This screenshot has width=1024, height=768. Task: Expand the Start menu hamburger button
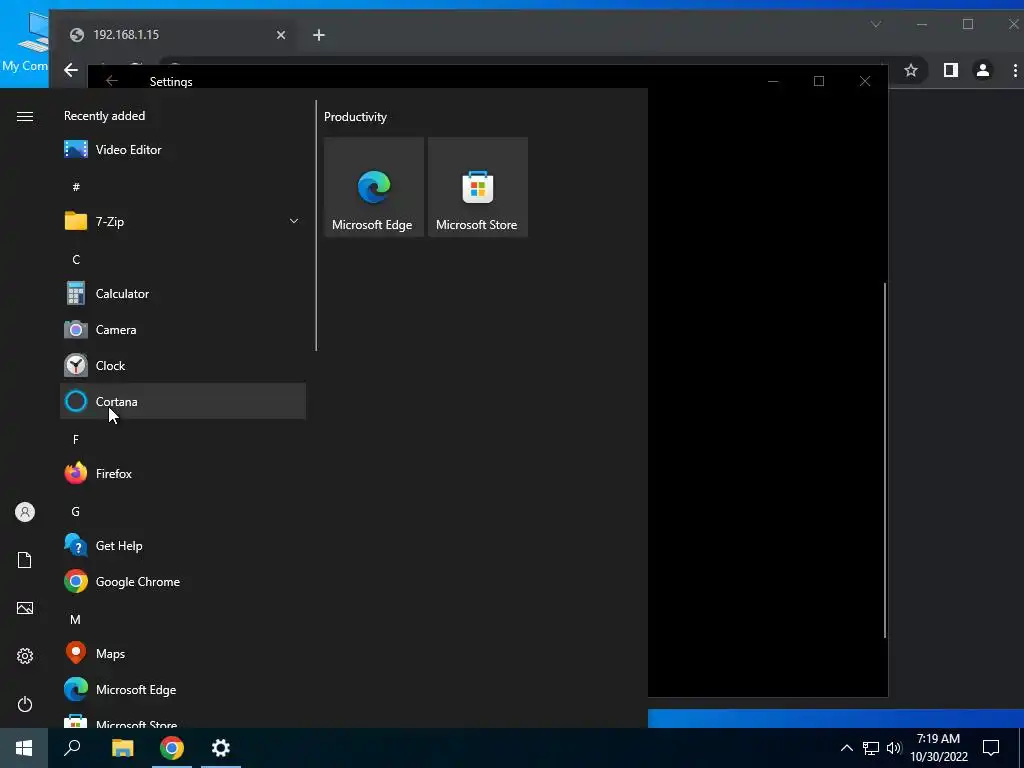pos(25,116)
